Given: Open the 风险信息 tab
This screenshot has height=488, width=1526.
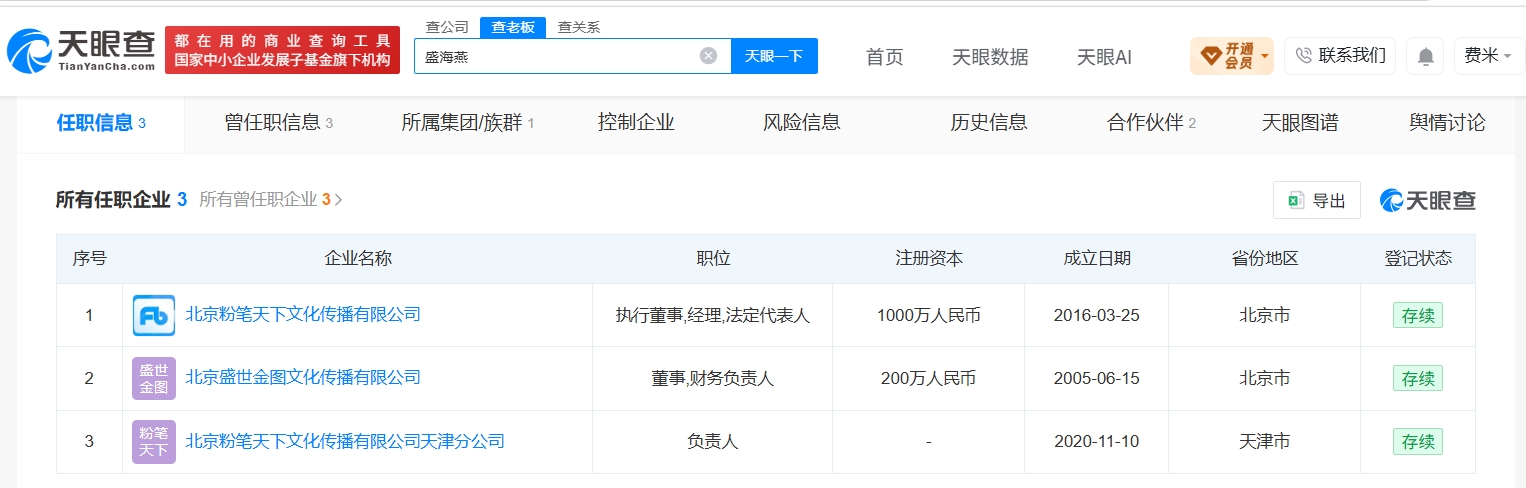Looking at the screenshot, I should (x=801, y=123).
